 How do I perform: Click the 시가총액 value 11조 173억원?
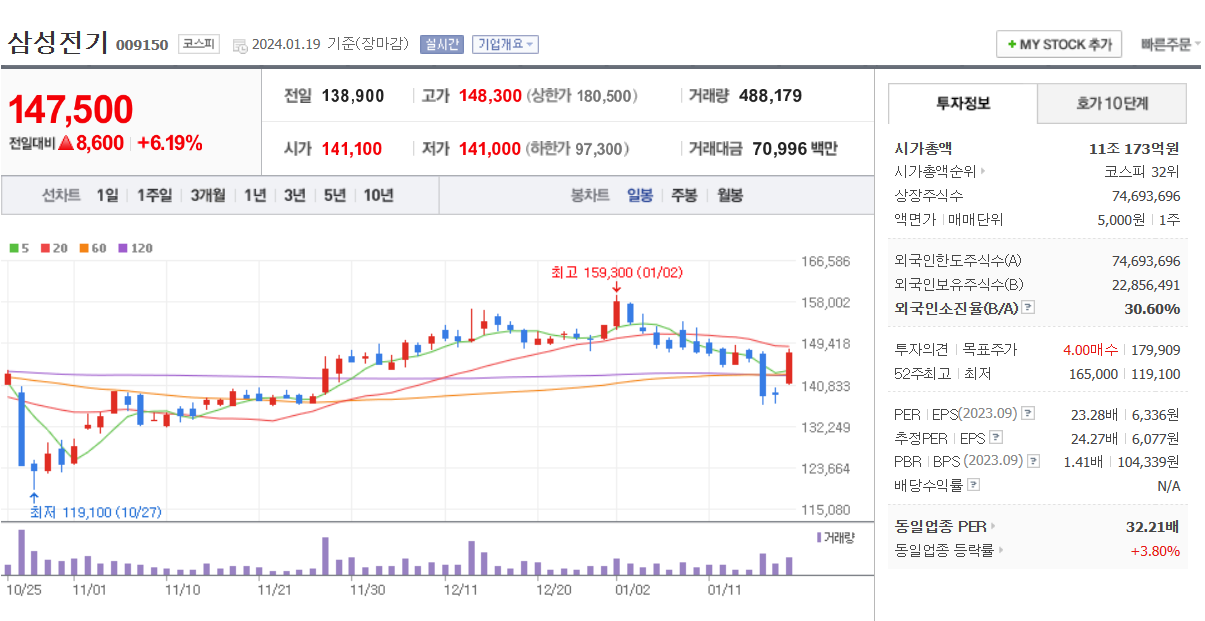click(x=1134, y=148)
